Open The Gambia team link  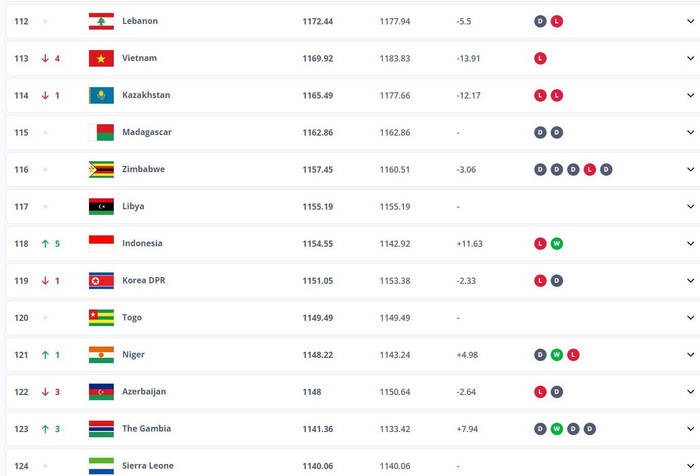tap(146, 429)
